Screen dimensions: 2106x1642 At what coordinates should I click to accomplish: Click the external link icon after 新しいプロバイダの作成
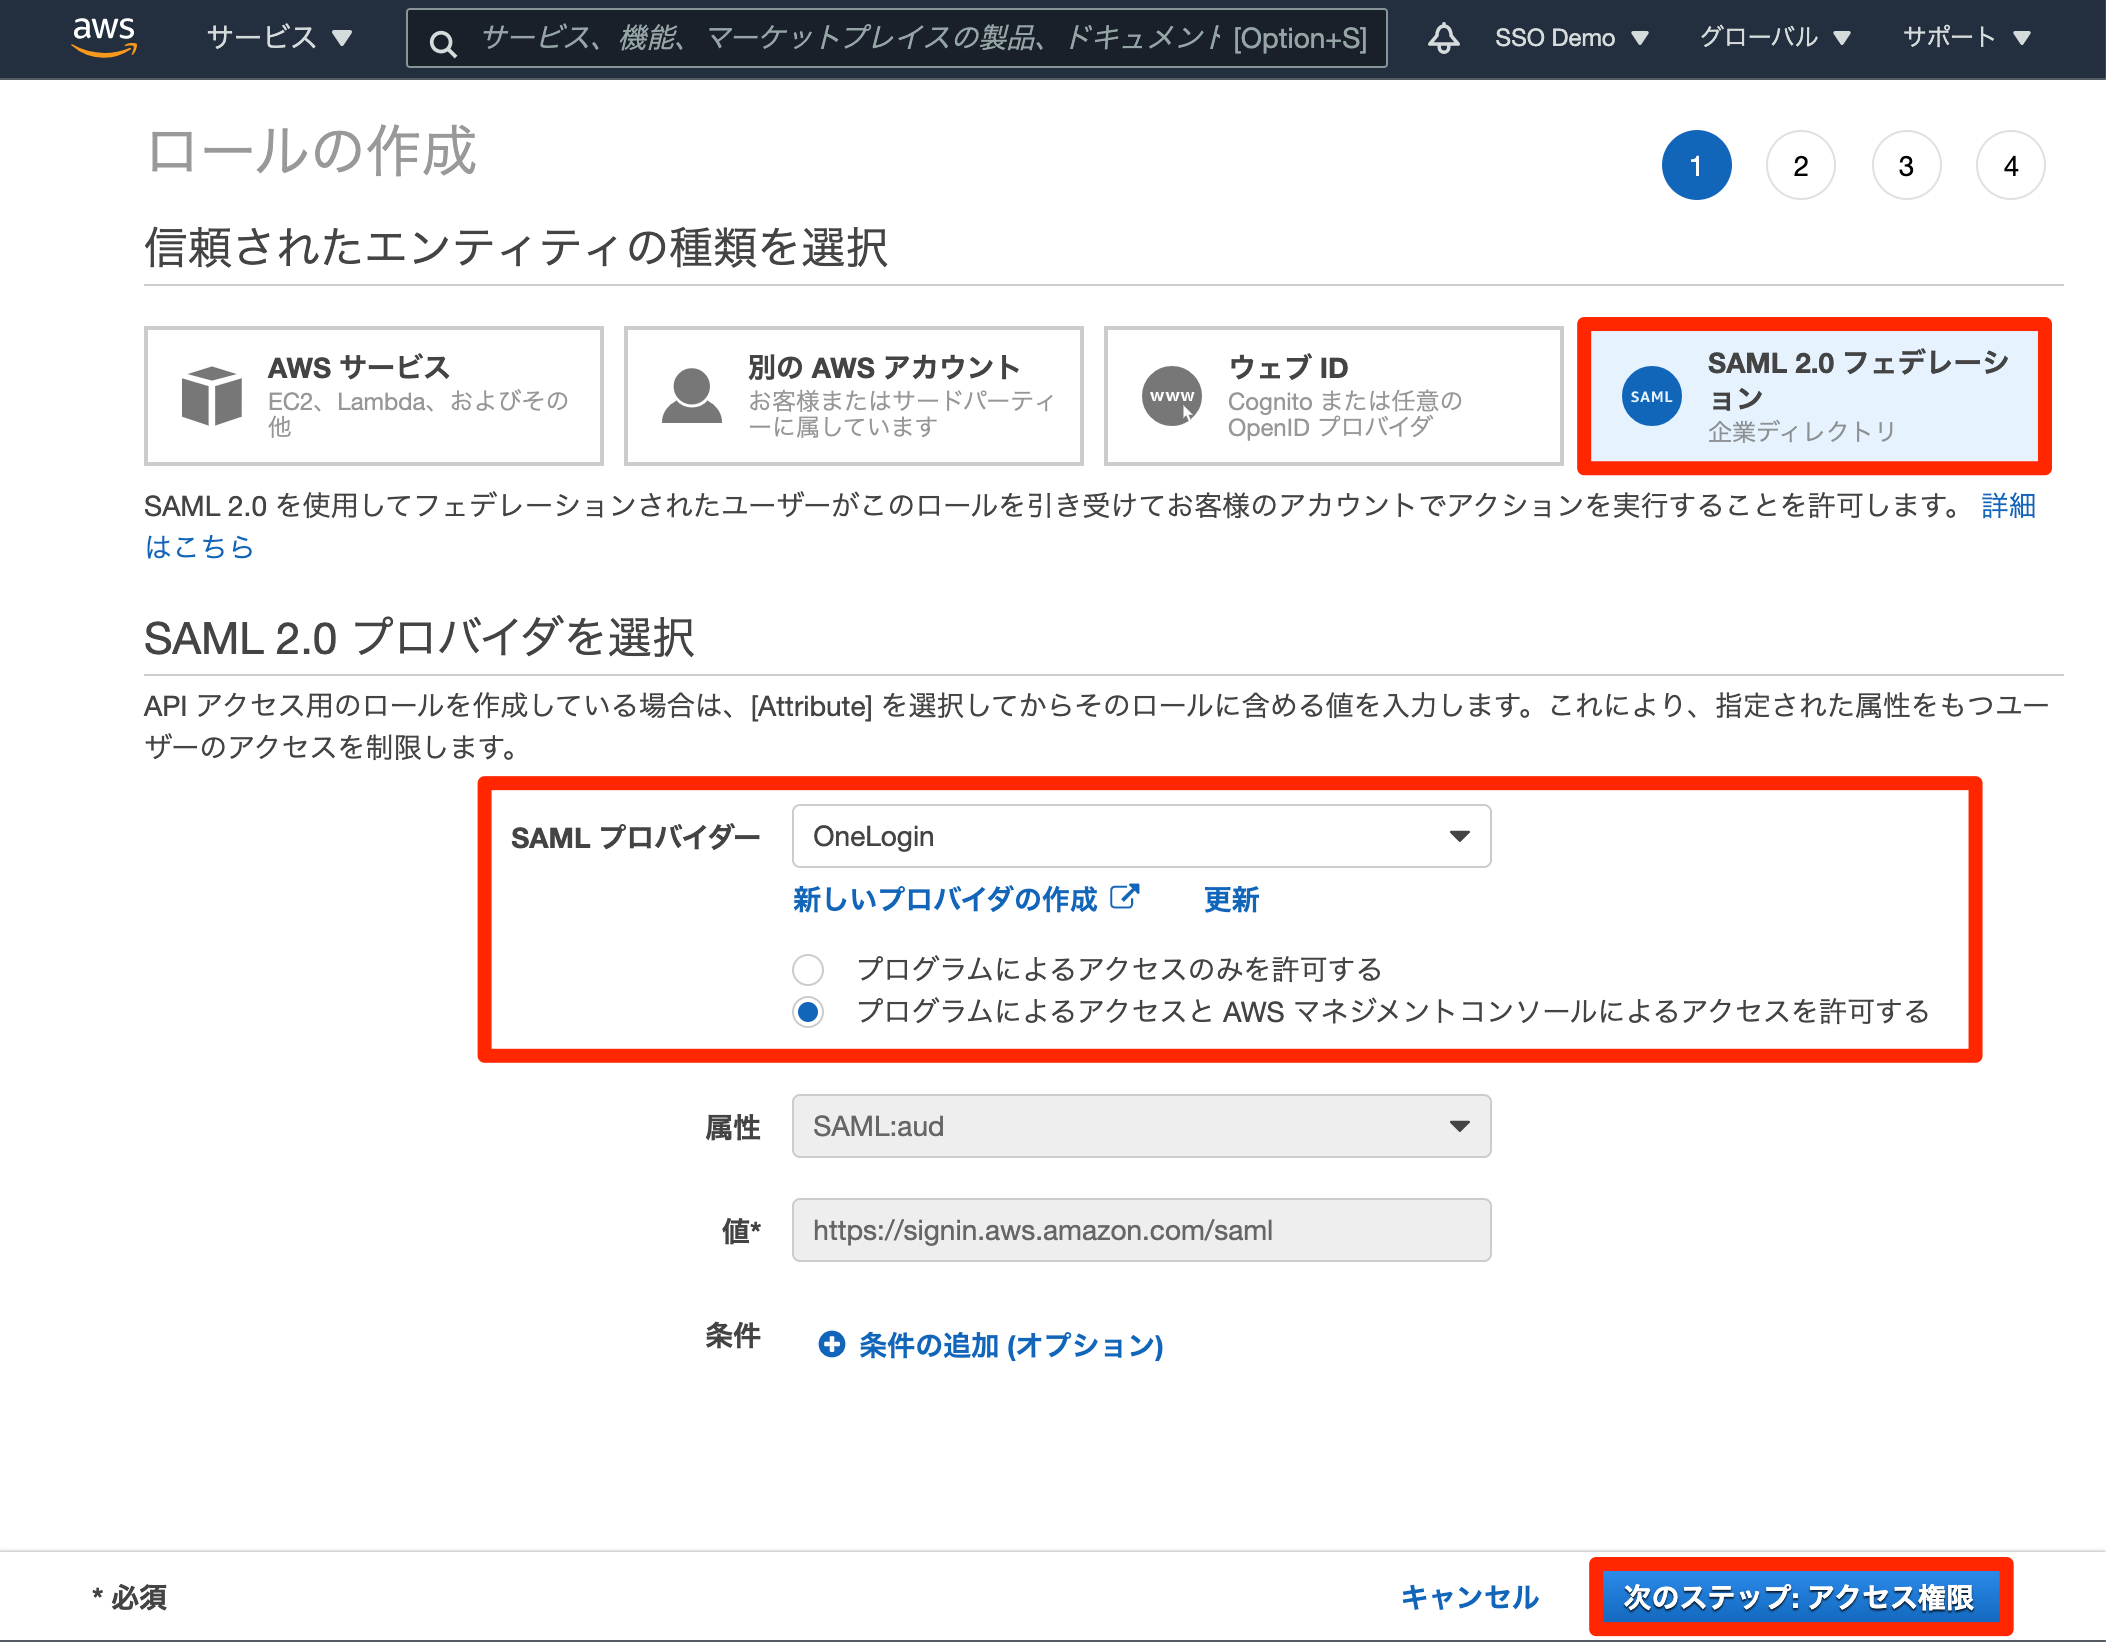point(1124,896)
